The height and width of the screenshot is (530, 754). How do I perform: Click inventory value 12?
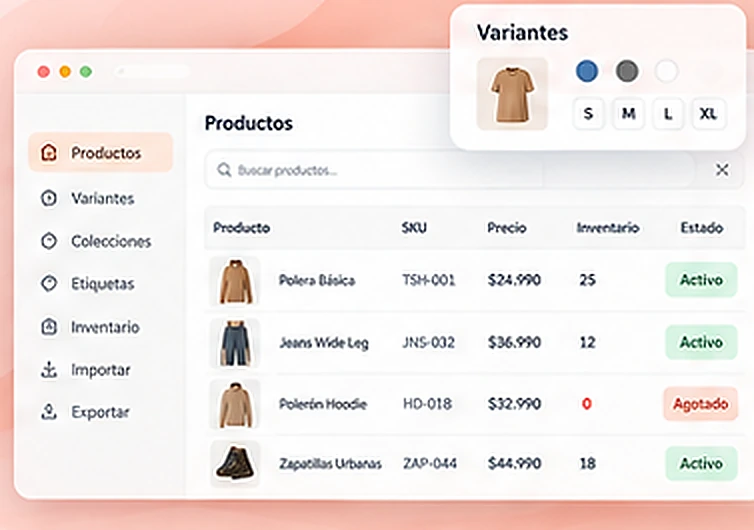(x=588, y=342)
